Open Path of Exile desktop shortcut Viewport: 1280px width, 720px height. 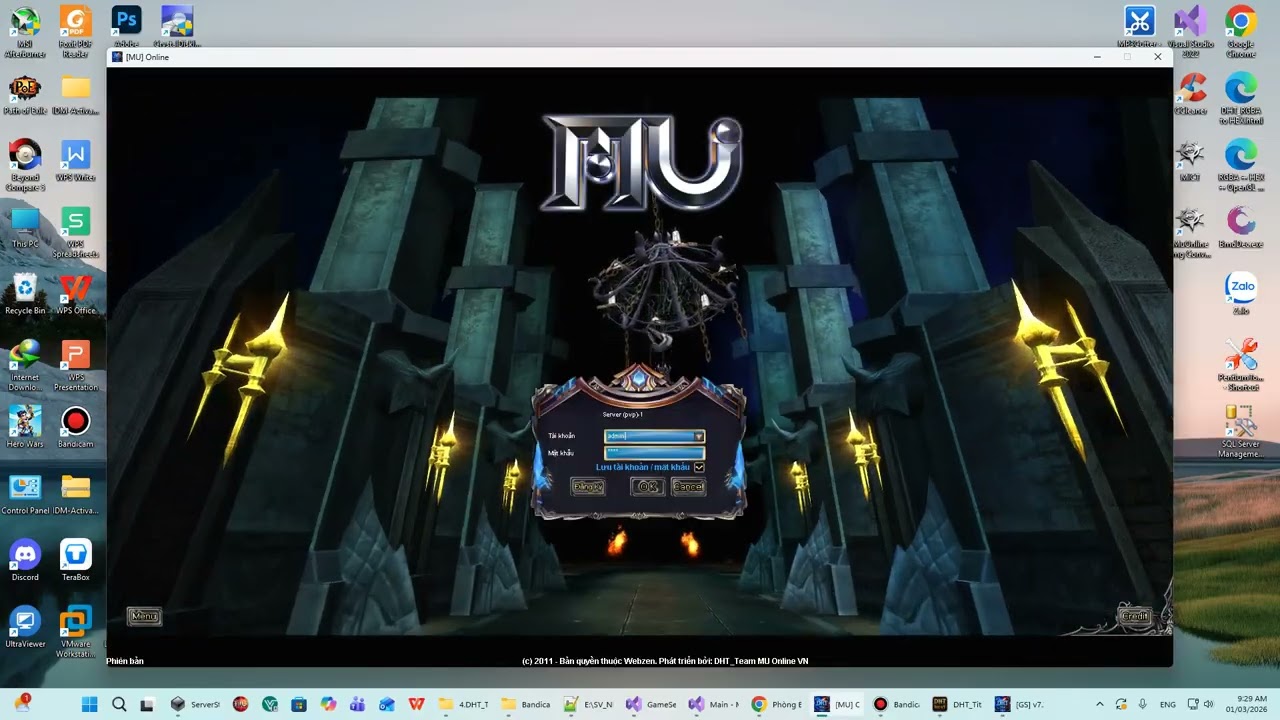25,96
